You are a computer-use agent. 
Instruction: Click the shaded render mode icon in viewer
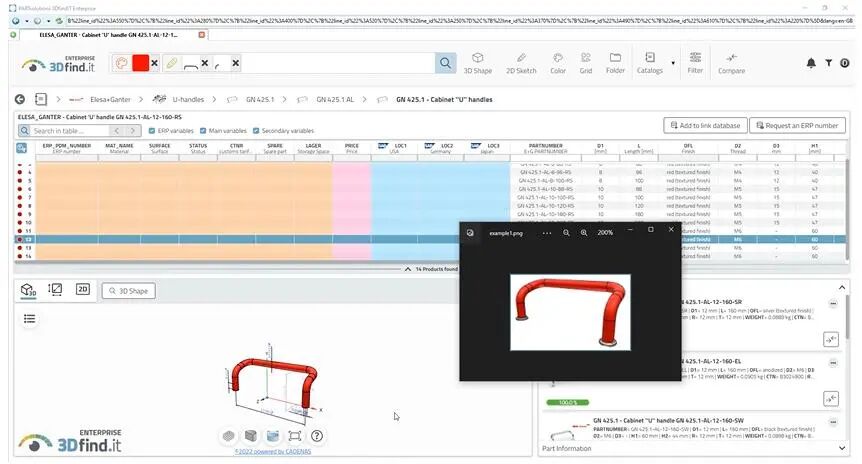coord(228,436)
